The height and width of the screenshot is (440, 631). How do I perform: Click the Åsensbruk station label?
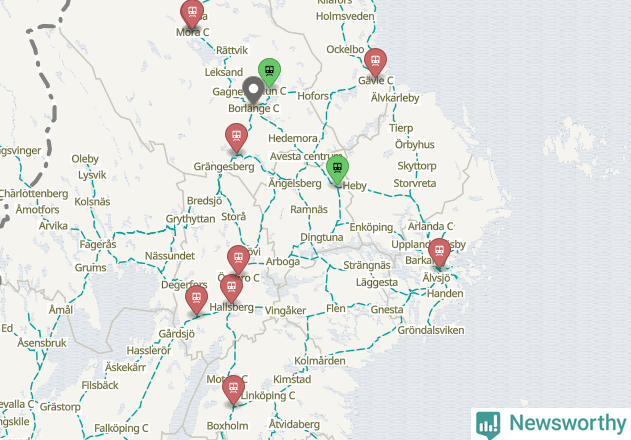click(42, 343)
